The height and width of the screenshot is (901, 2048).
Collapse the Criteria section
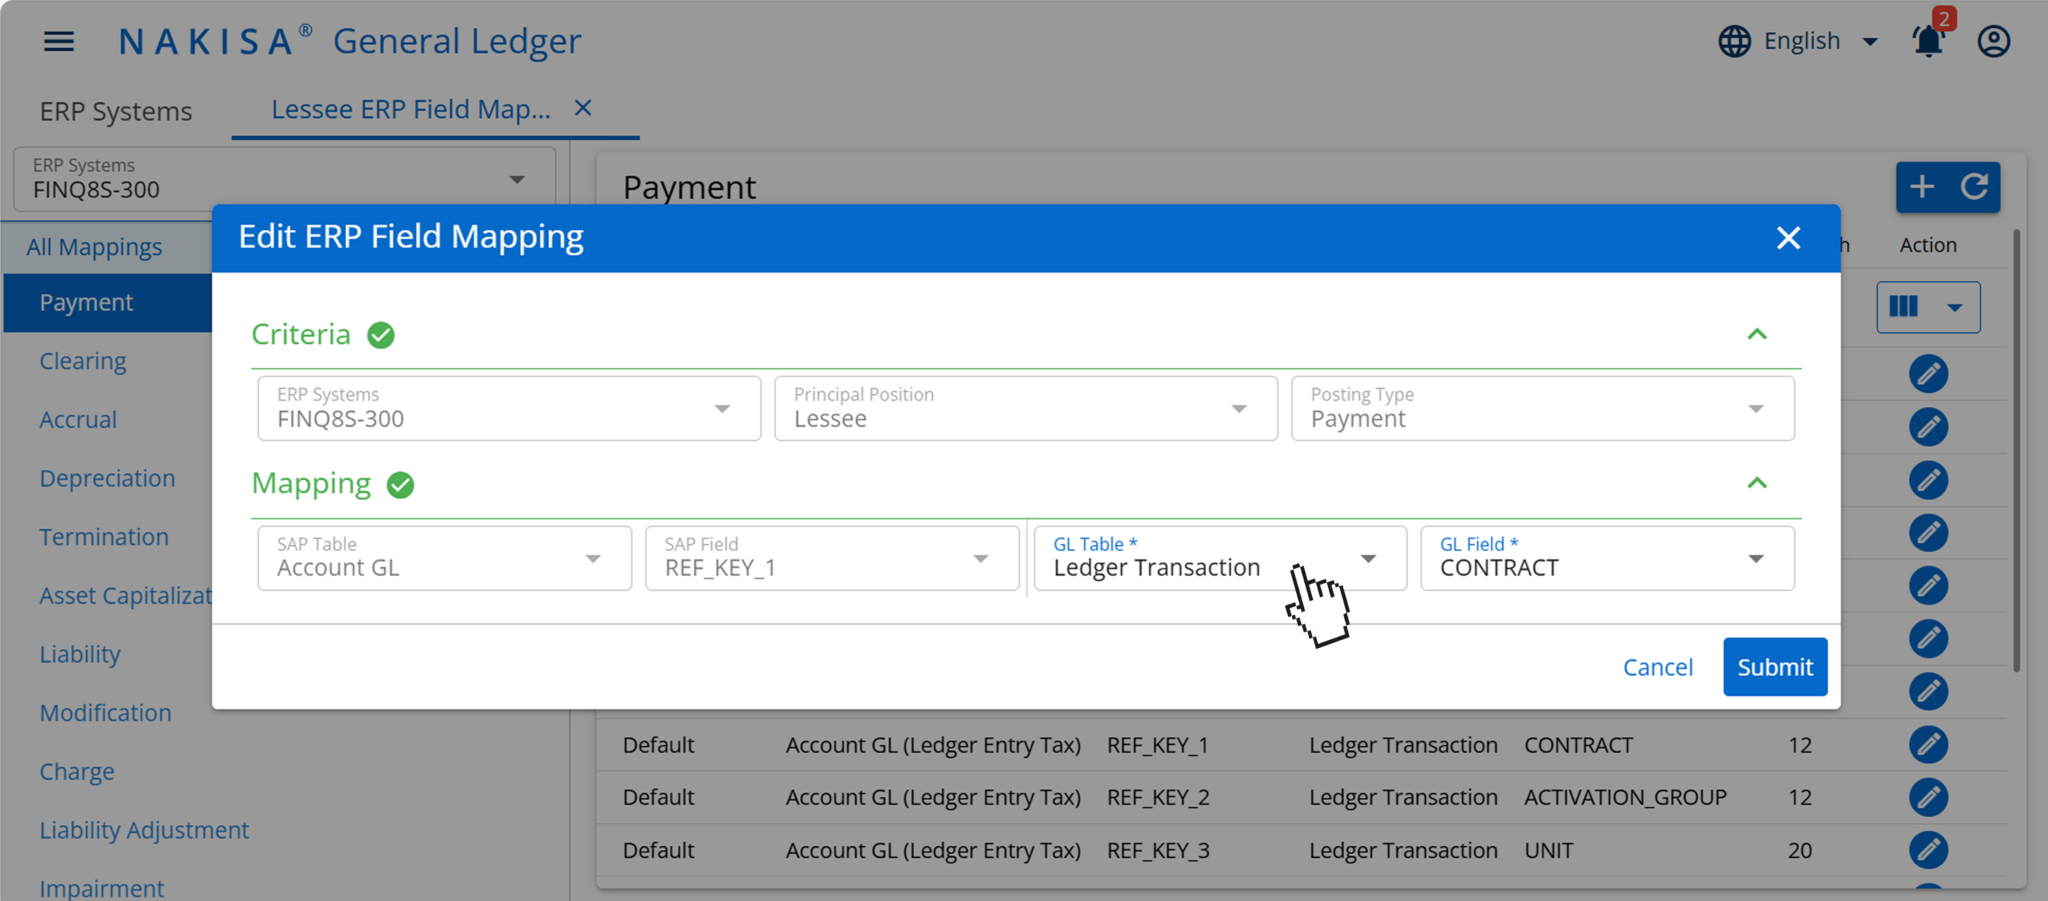pyautogui.click(x=1757, y=334)
